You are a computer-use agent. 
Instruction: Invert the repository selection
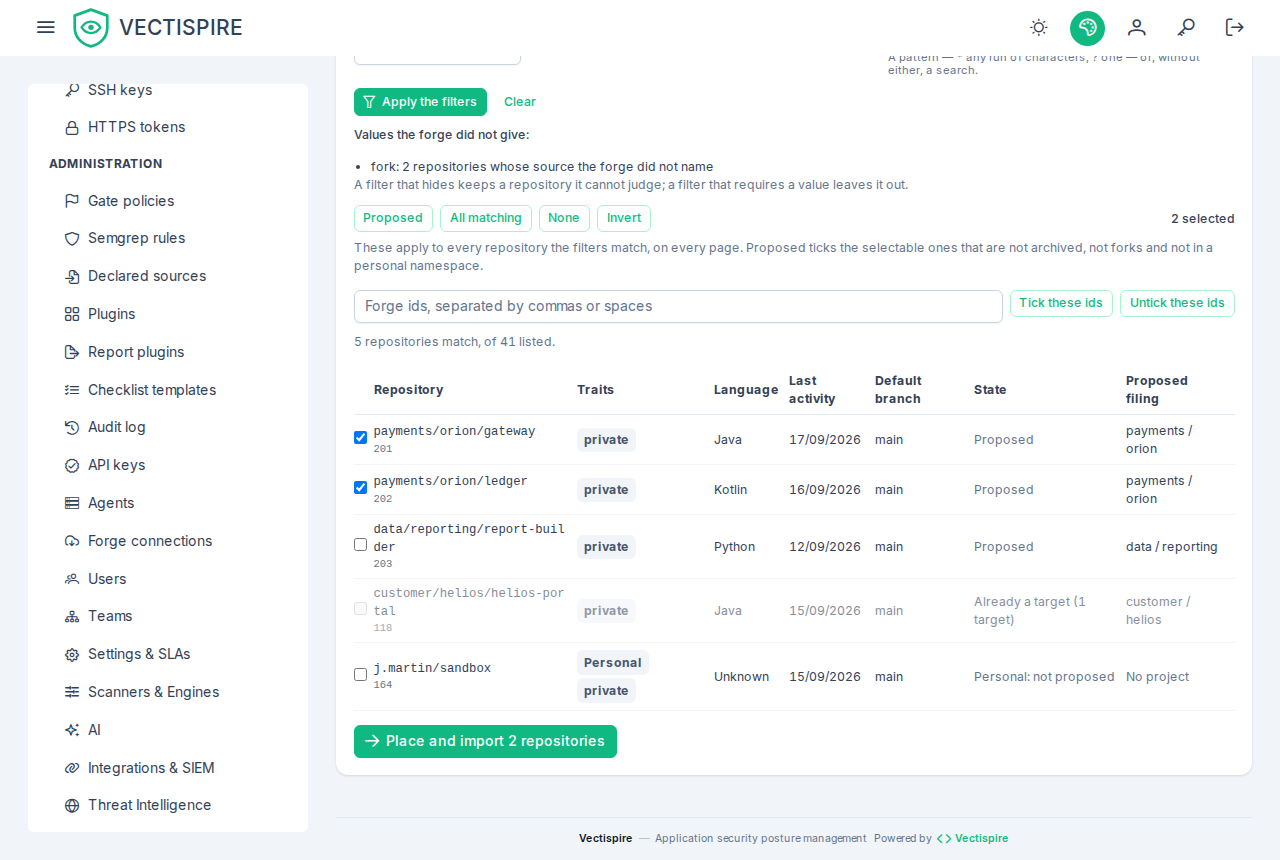click(x=624, y=218)
